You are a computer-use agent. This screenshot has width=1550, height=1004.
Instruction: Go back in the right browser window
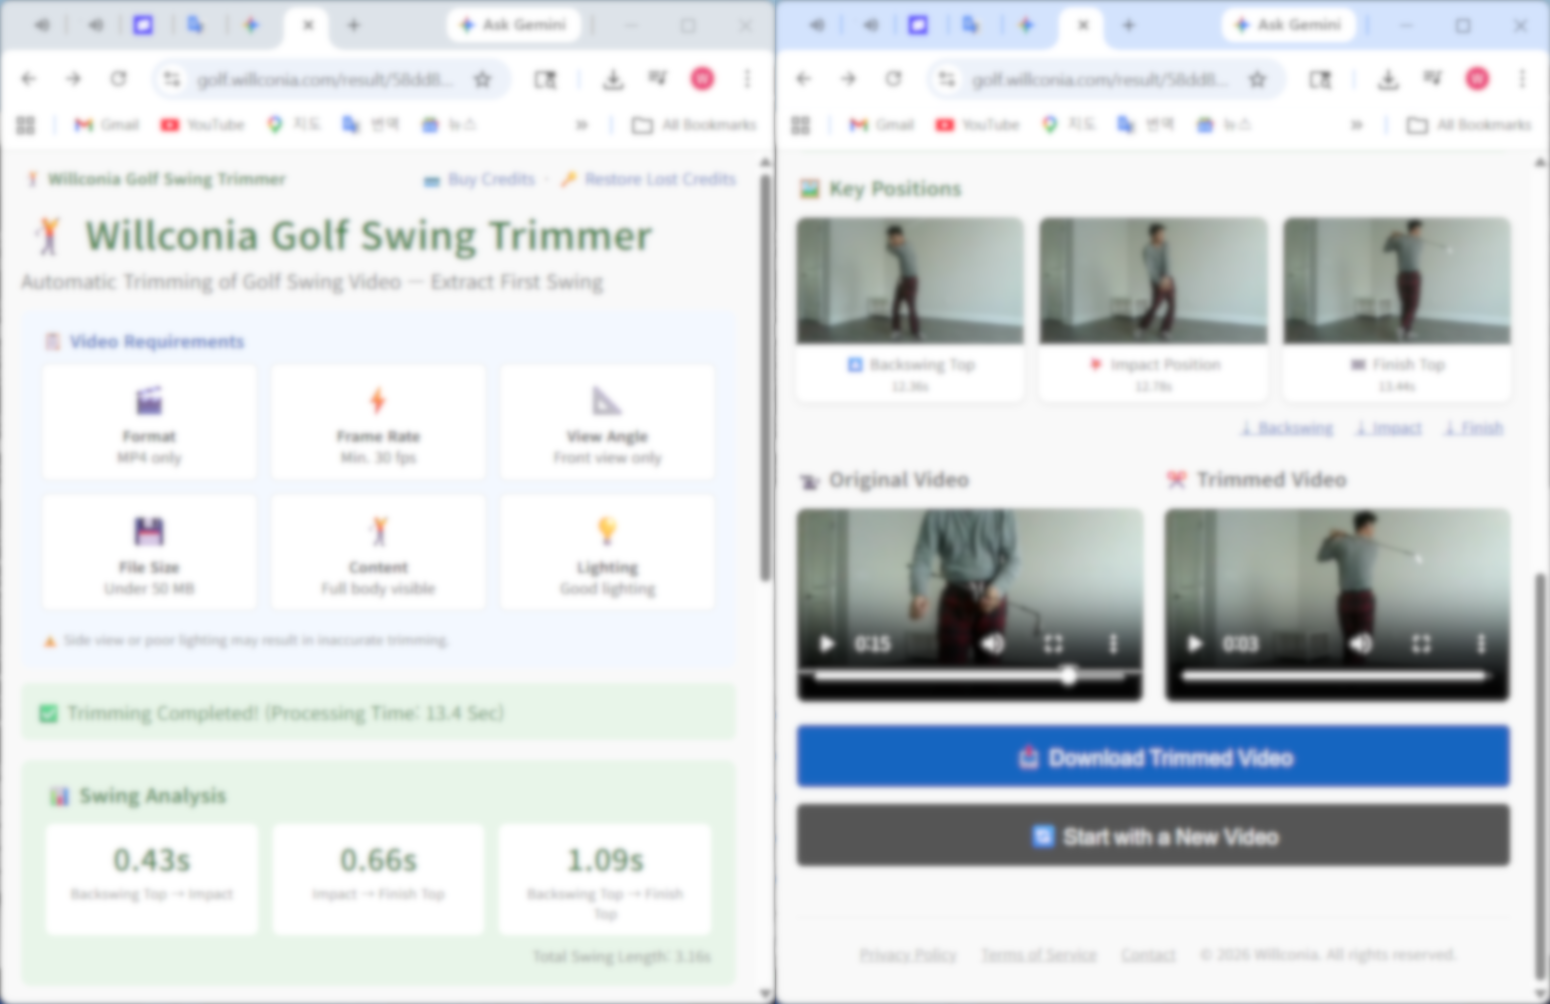(x=803, y=78)
